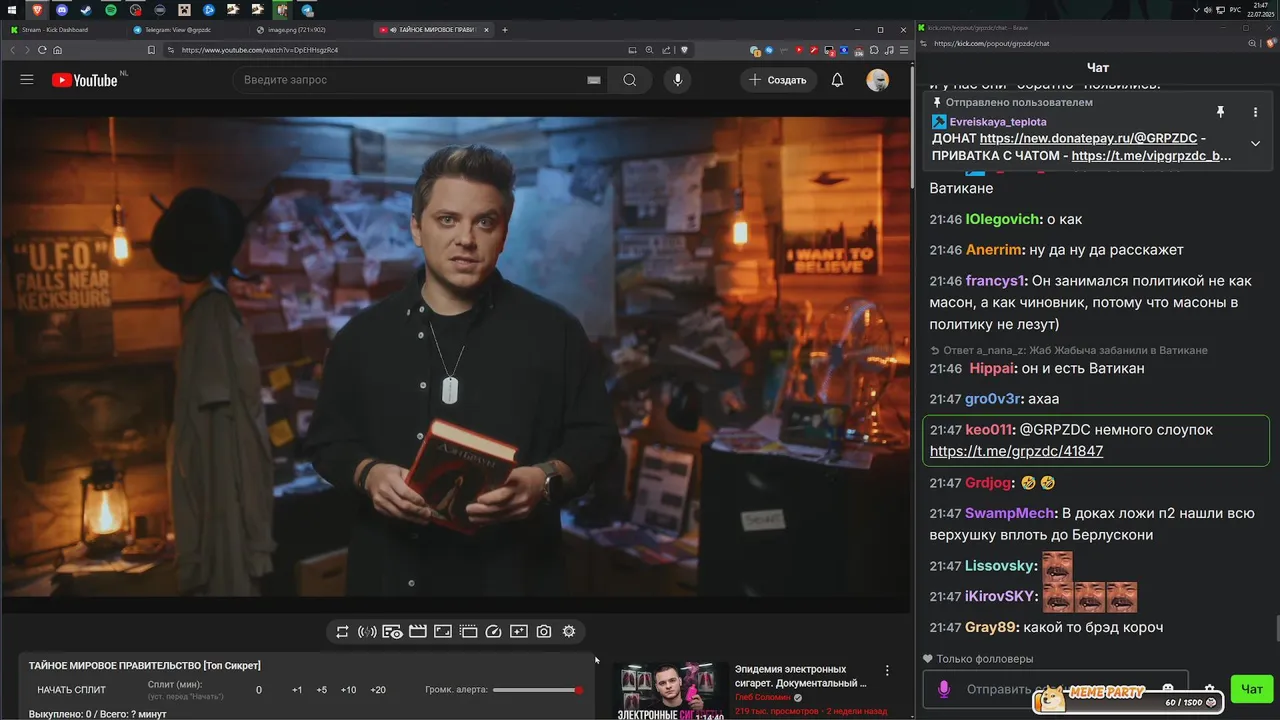
Task: Open the player toolbar gear settings
Action: pos(569,631)
